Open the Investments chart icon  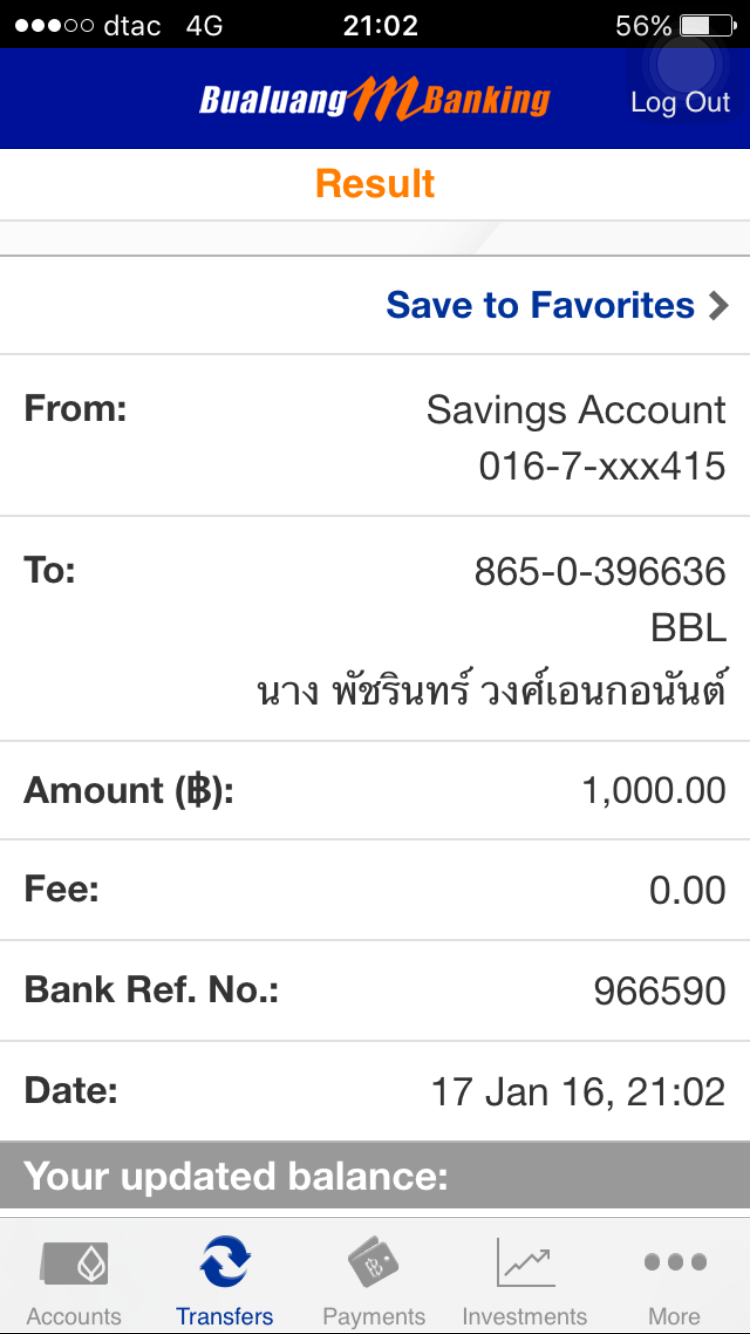pos(524,1263)
